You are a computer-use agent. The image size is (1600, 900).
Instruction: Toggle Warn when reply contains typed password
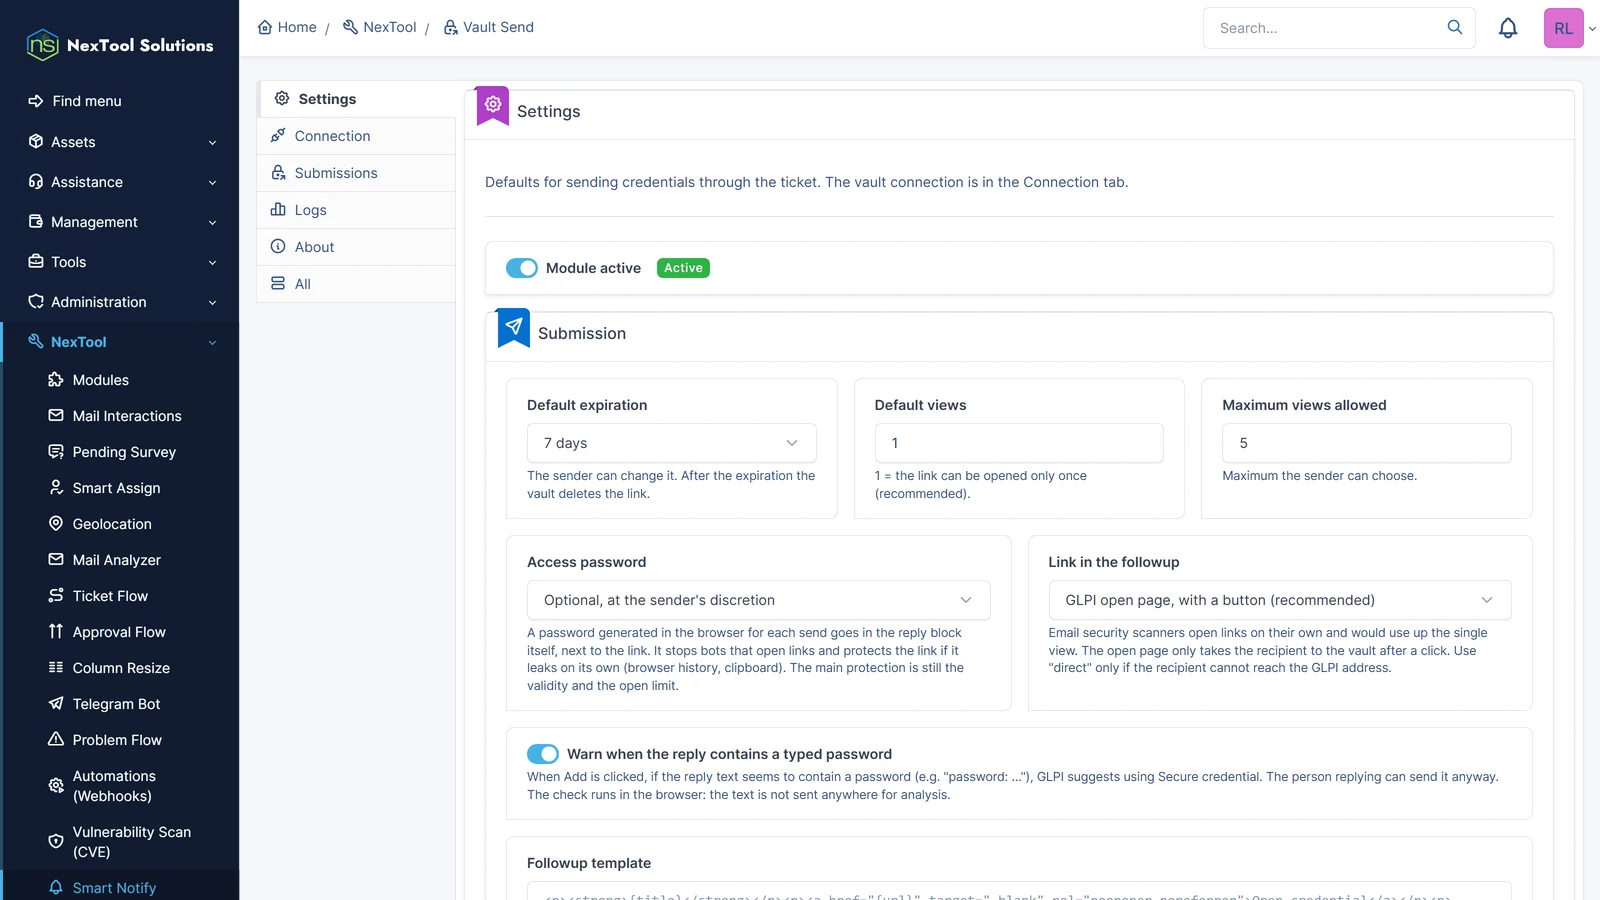543,754
